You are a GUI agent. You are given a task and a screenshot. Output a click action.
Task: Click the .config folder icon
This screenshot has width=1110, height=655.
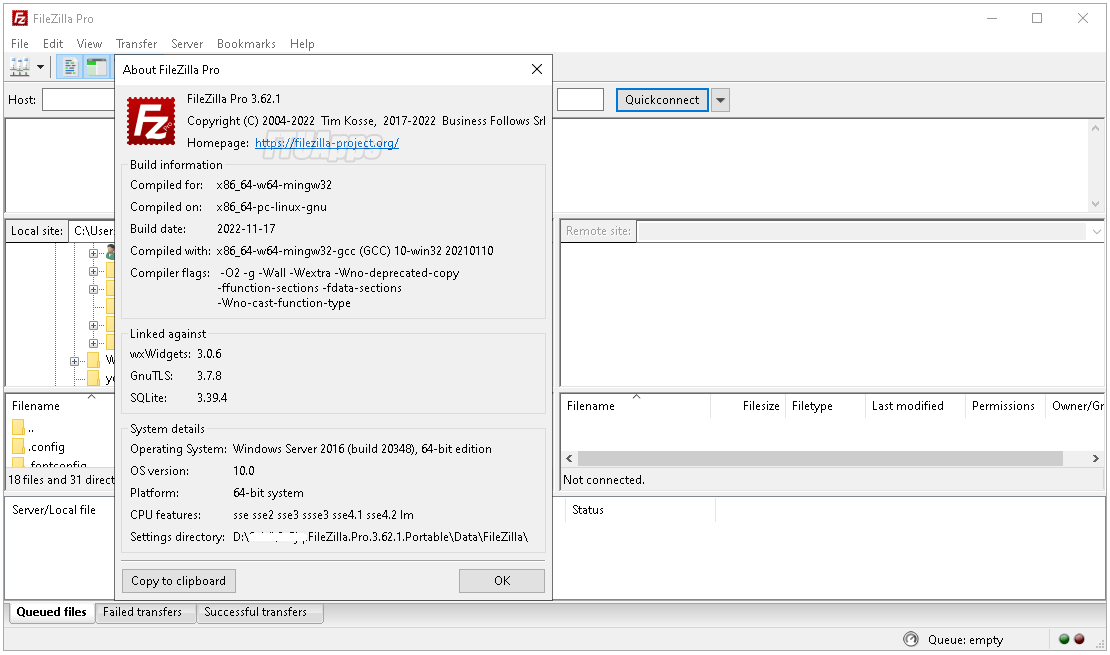tap(19, 447)
